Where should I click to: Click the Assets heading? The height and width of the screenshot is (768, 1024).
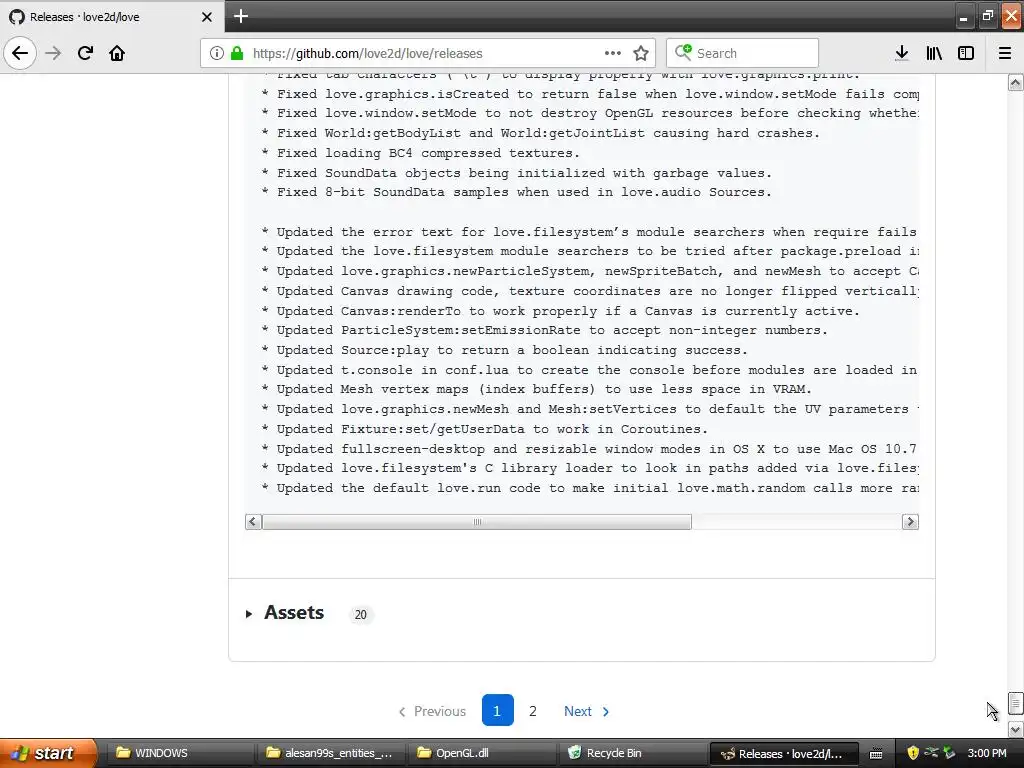coord(294,613)
